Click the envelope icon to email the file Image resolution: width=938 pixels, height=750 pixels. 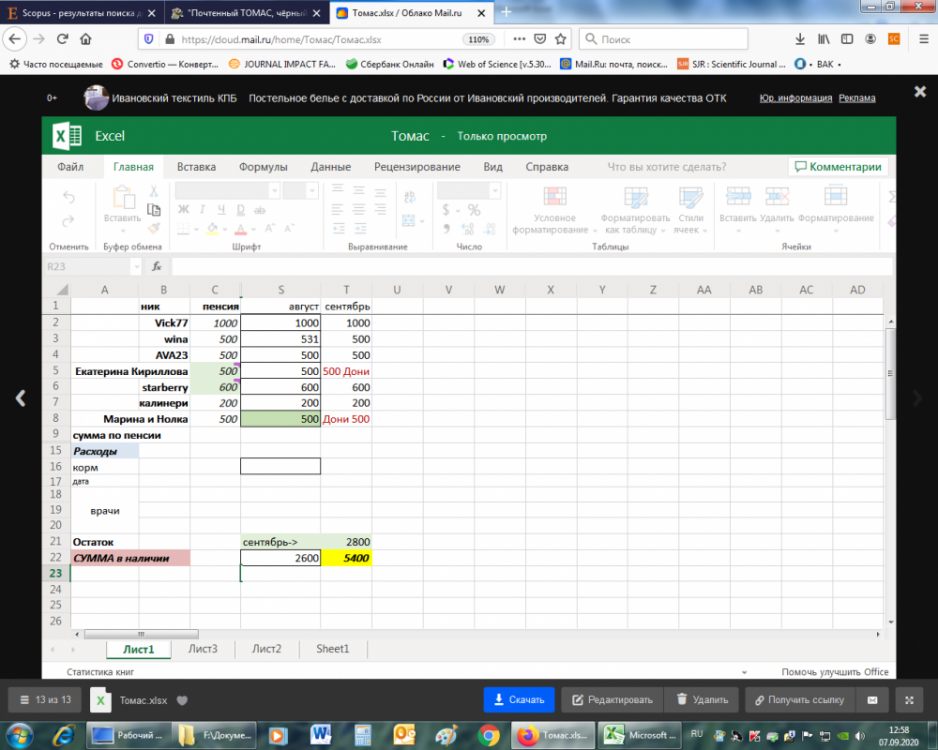871,700
